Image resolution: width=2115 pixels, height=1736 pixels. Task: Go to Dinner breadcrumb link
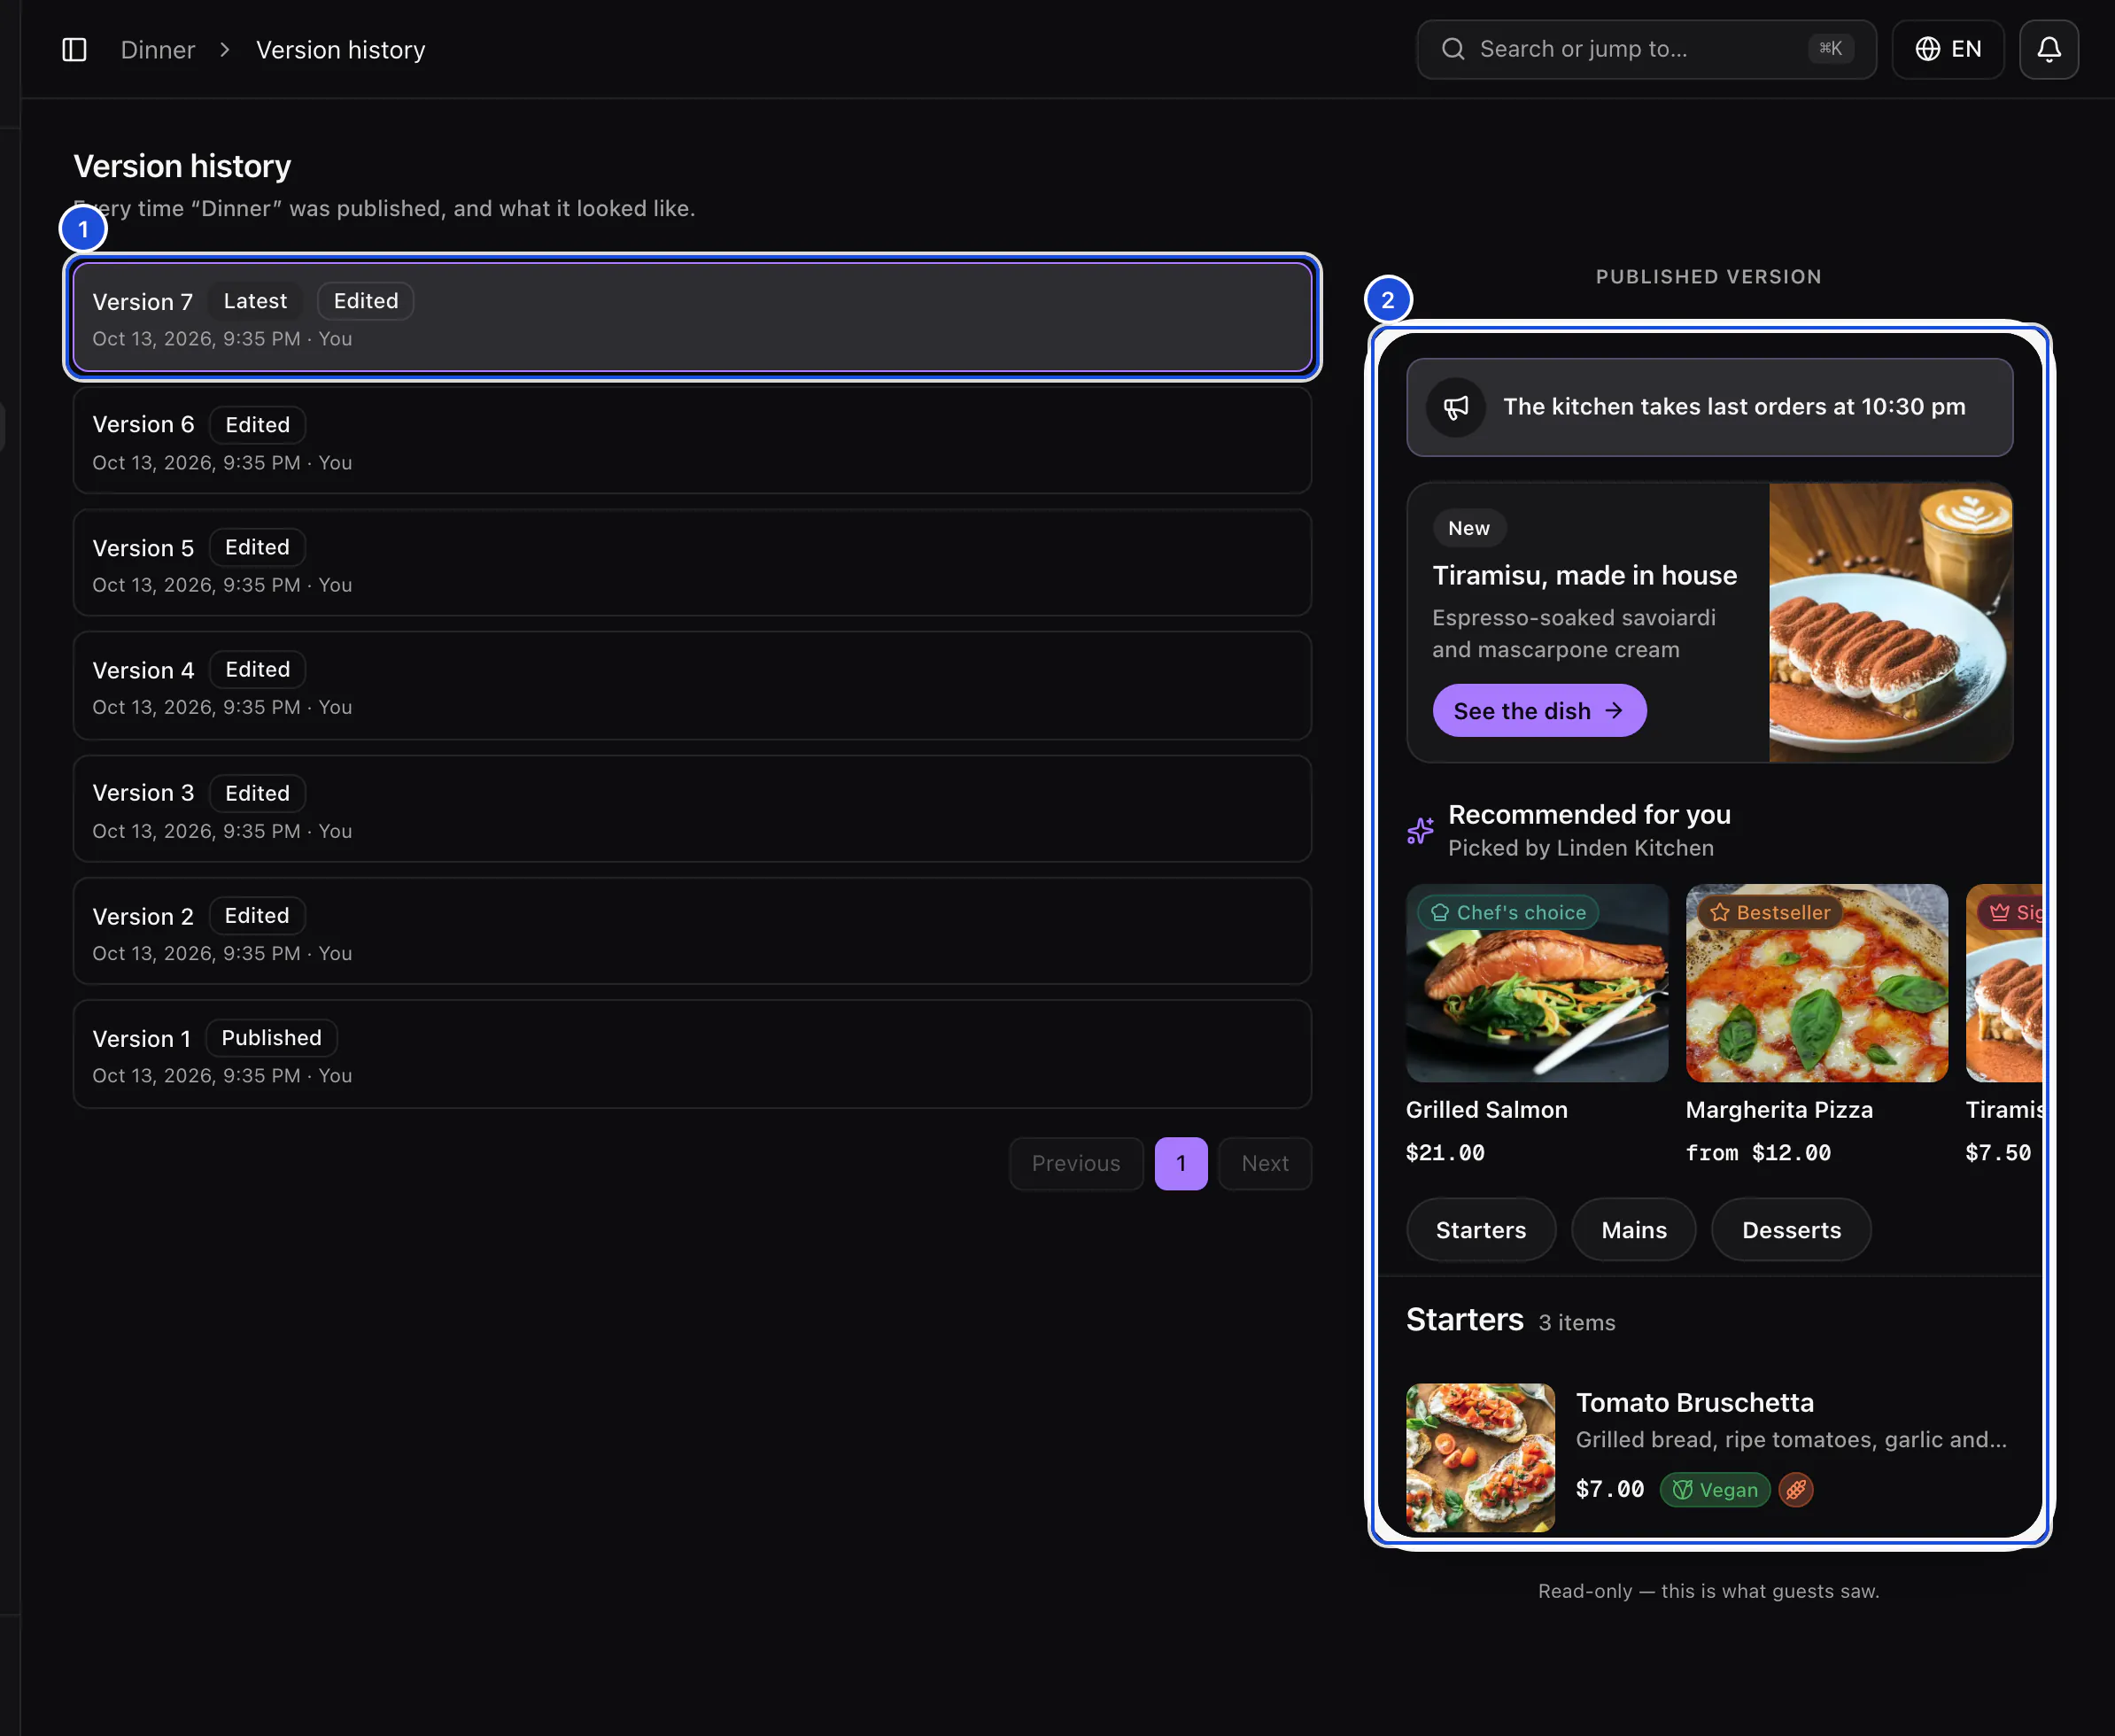coord(158,50)
